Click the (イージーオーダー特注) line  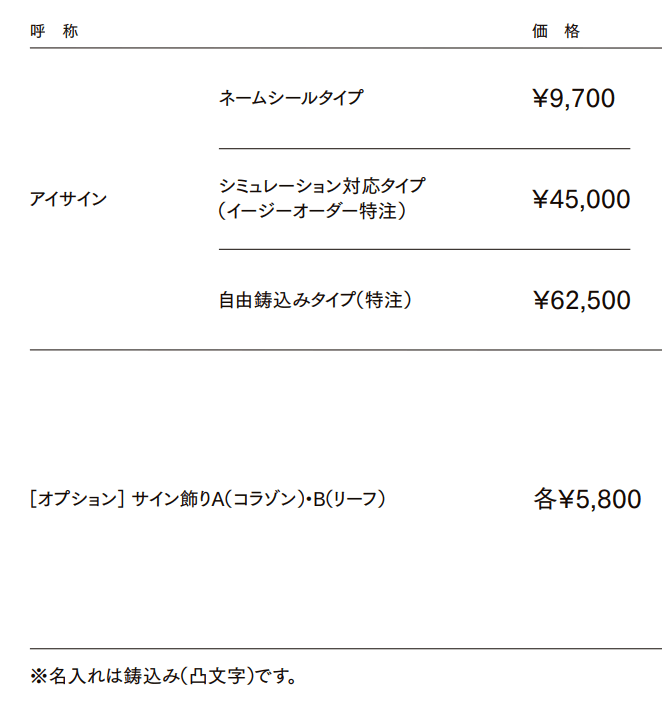tap(313, 211)
